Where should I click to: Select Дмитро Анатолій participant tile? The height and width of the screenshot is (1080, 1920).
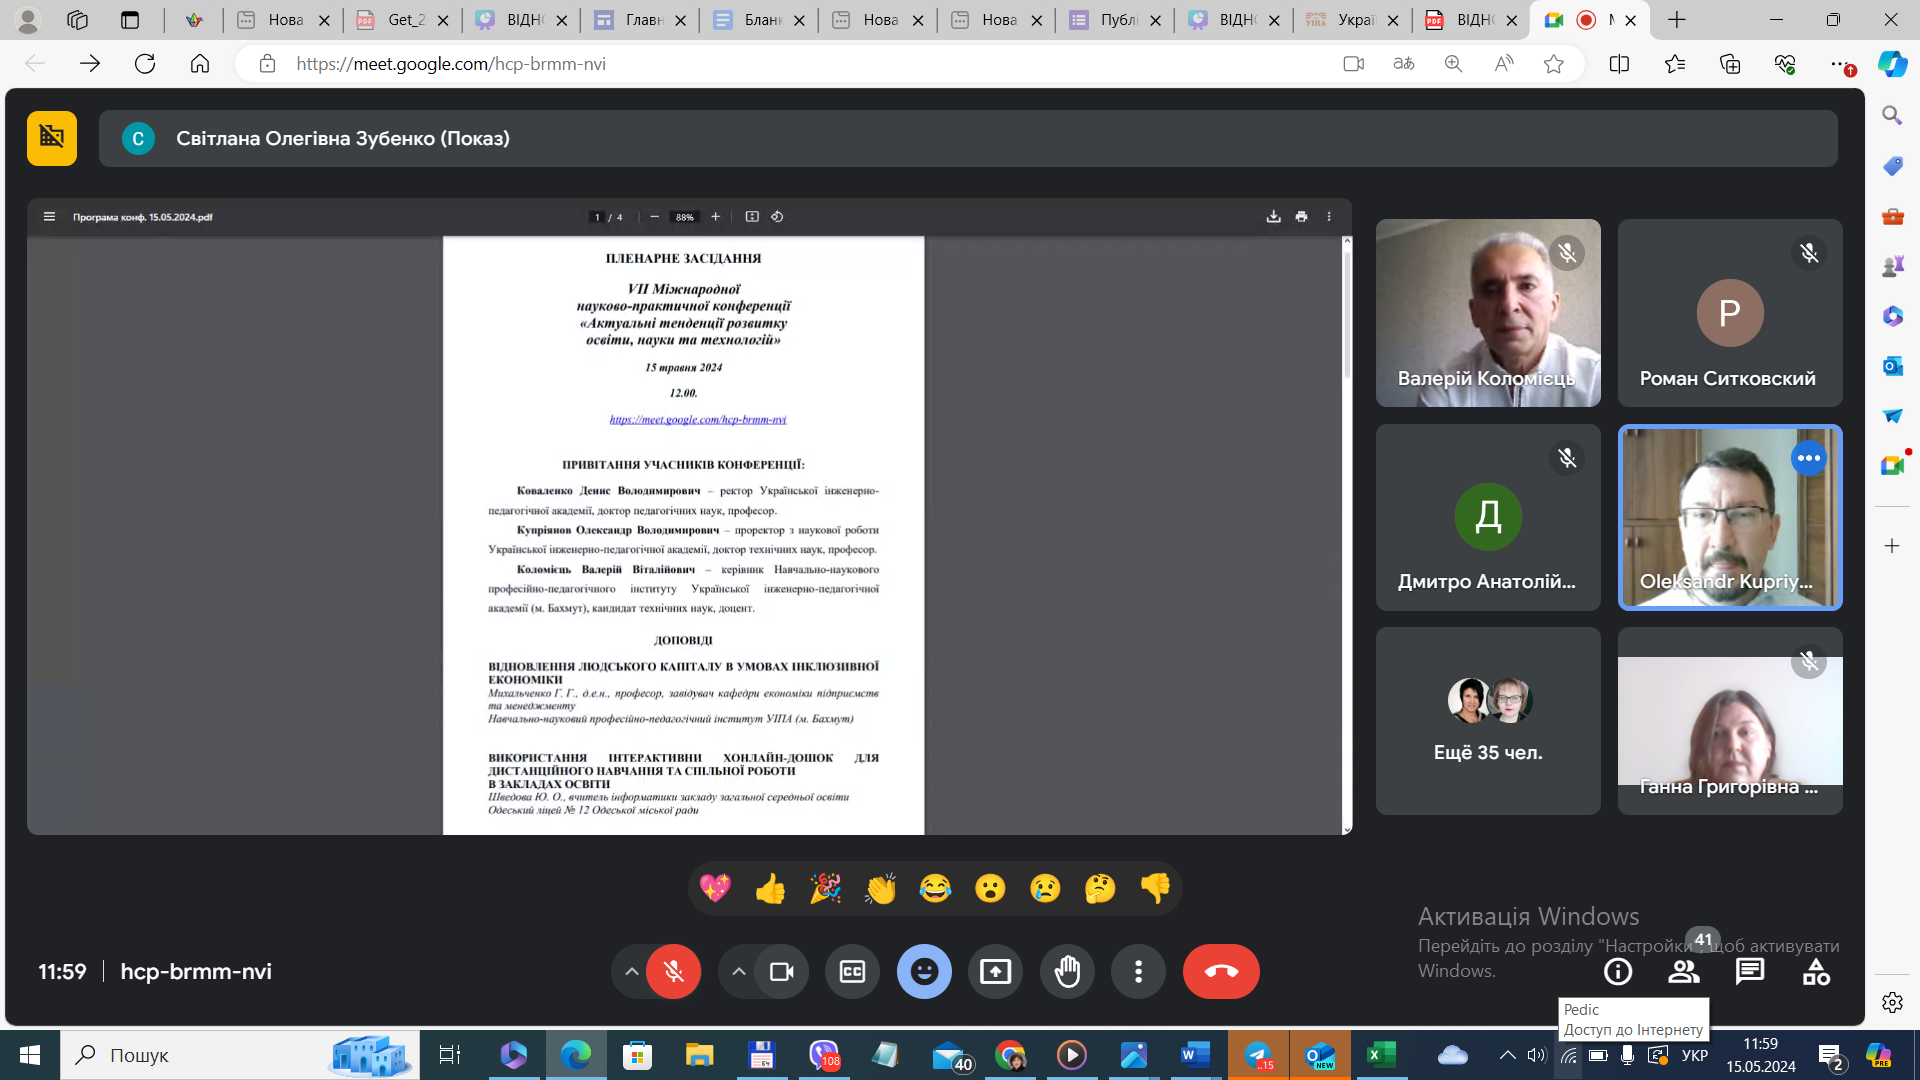[1488, 517]
